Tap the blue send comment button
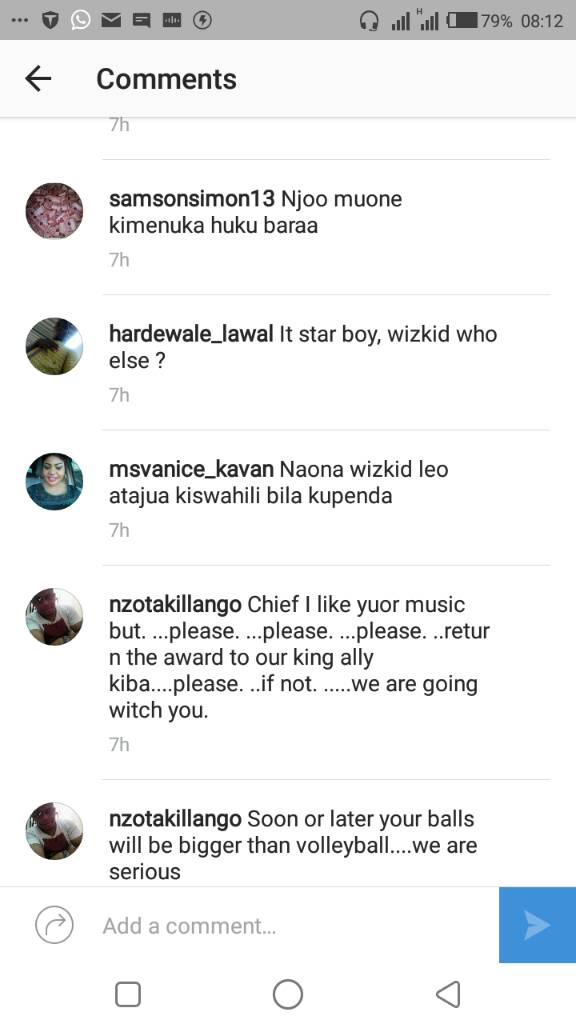 click(537, 925)
